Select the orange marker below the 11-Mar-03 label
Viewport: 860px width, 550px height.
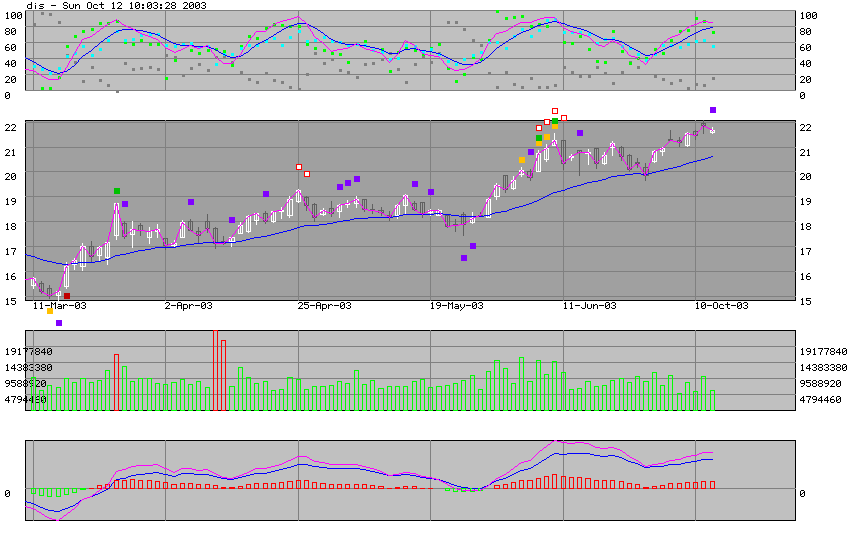pyautogui.click(x=50, y=311)
